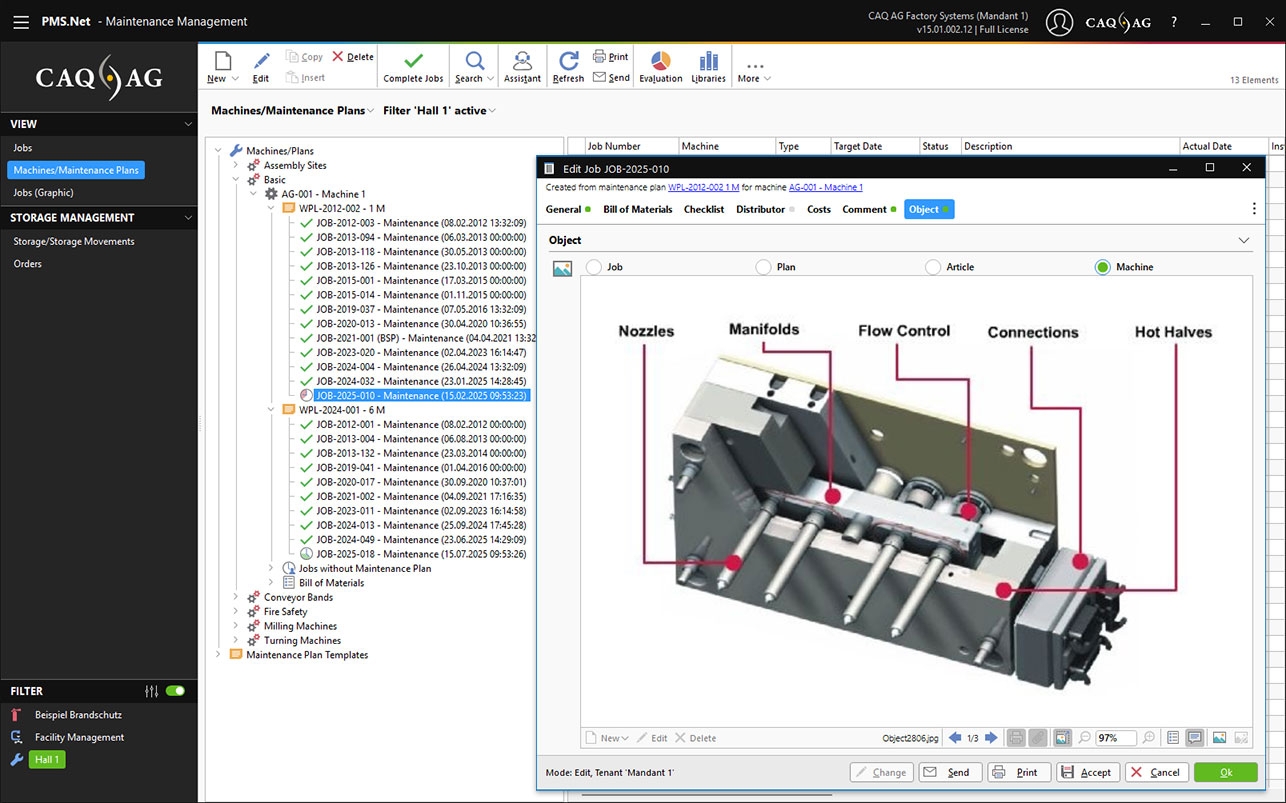
Task: Click the Refresh toolbar icon
Action: pyautogui.click(x=568, y=61)
